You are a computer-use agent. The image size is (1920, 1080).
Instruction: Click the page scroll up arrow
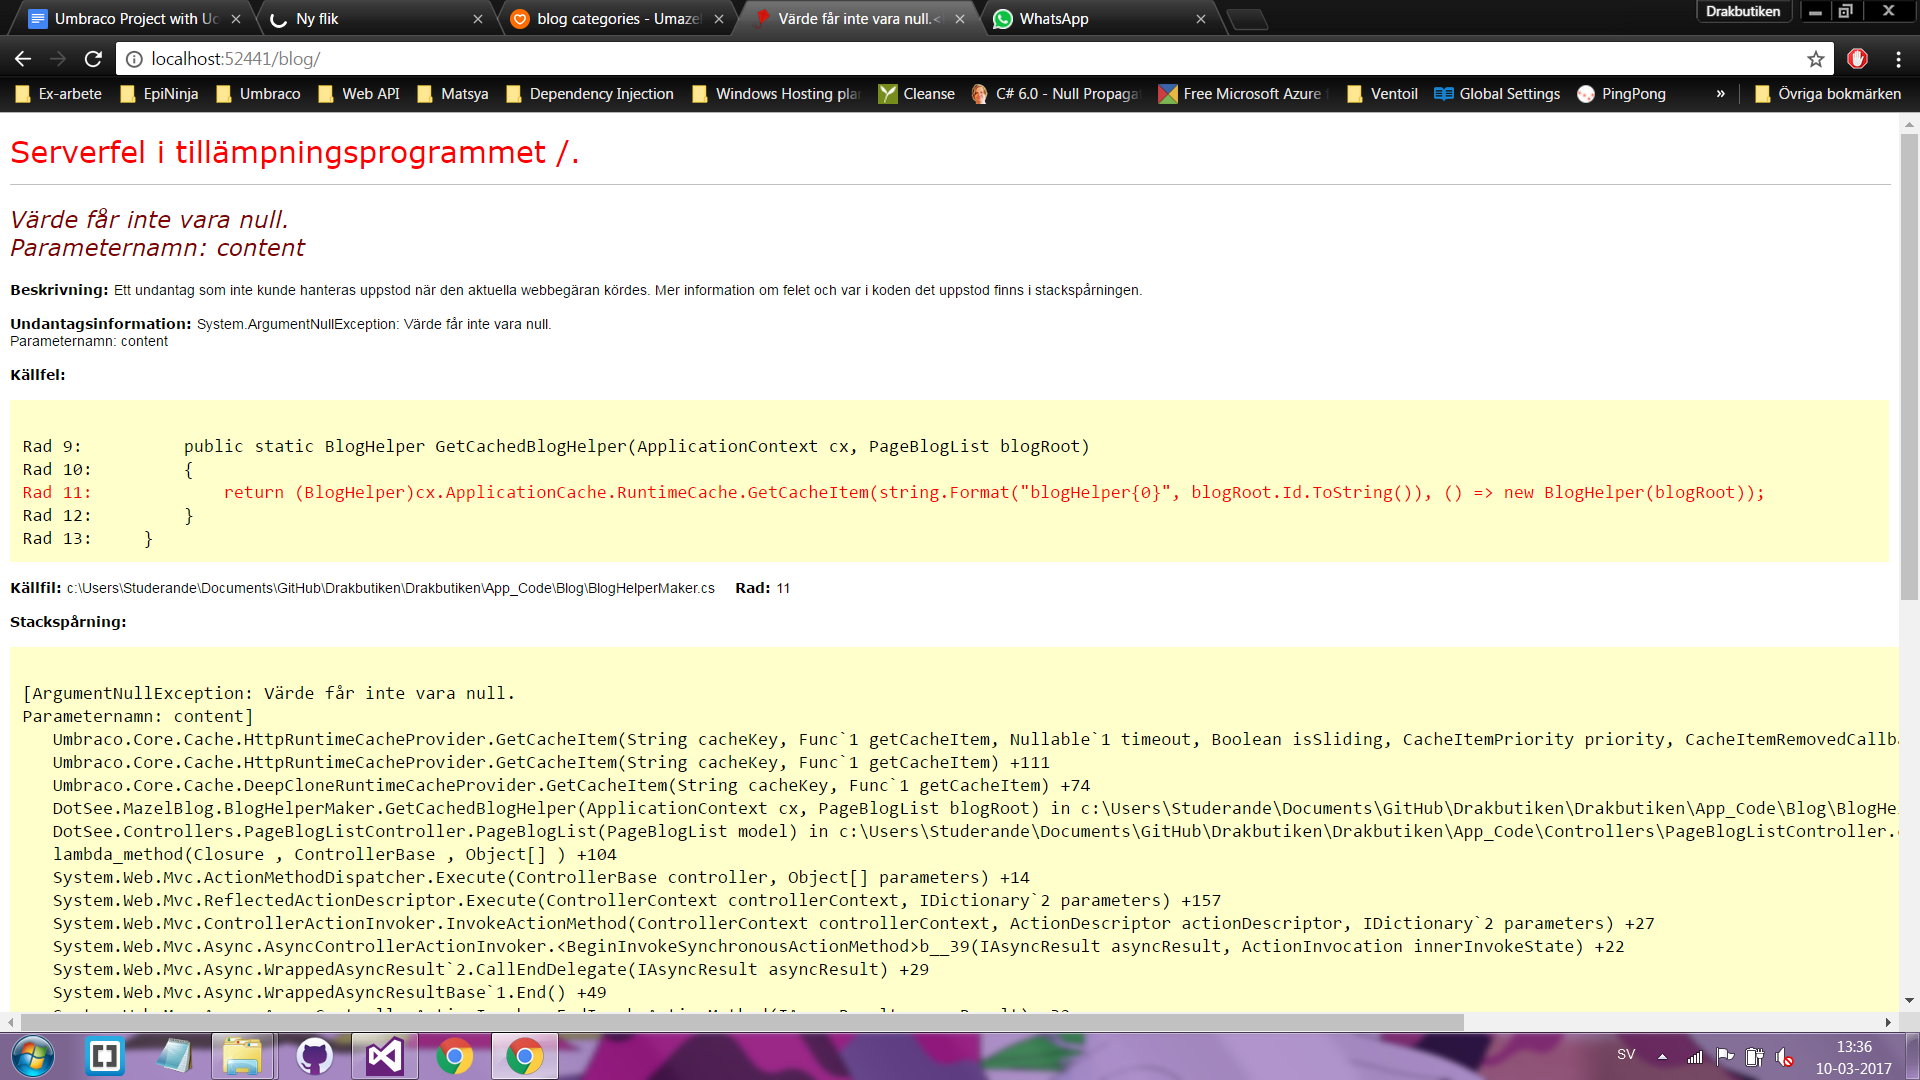(1909, 126)
